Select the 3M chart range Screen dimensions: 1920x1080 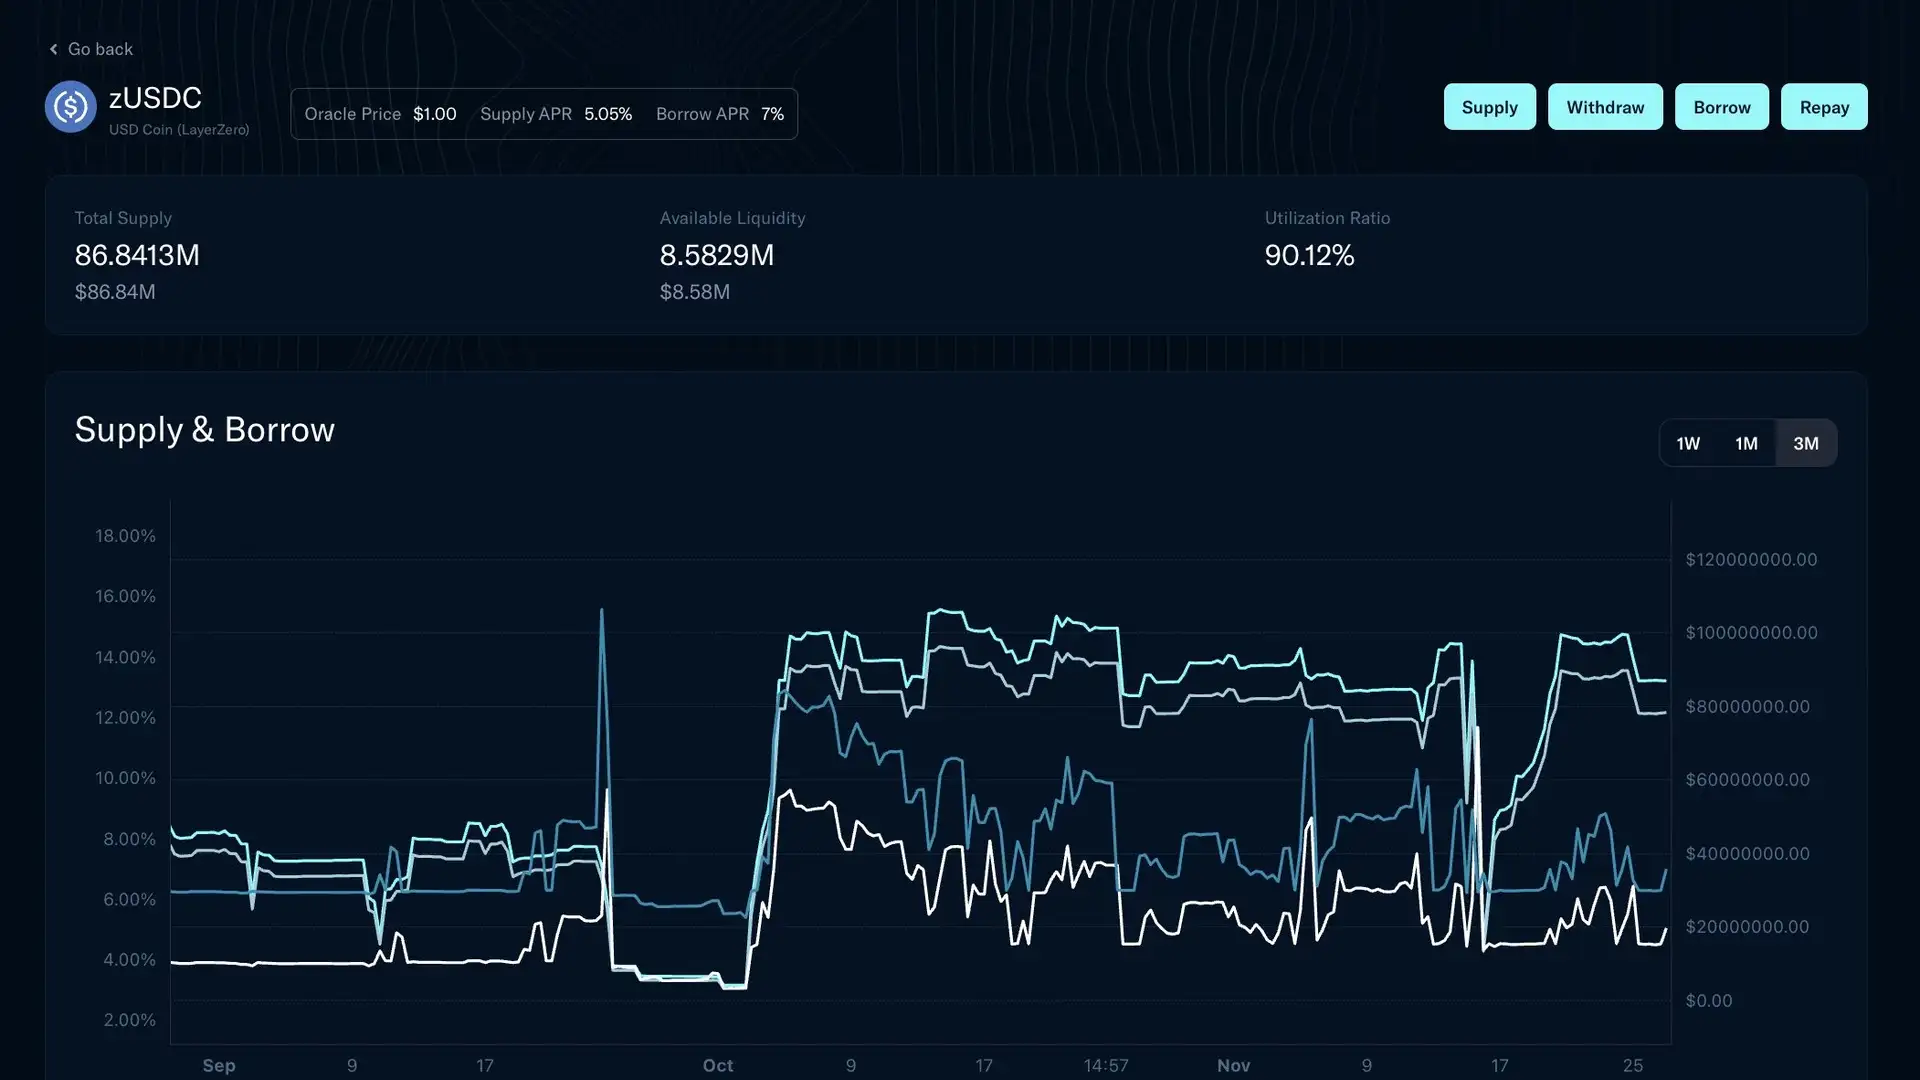click(x=1805, y=443)
